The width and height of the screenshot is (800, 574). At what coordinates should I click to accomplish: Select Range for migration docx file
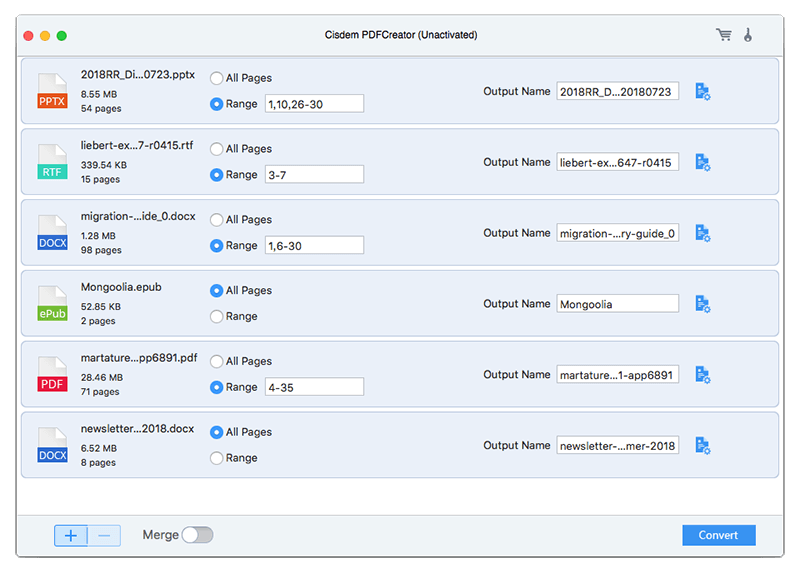pyautogui.click(x=216, y=246)
